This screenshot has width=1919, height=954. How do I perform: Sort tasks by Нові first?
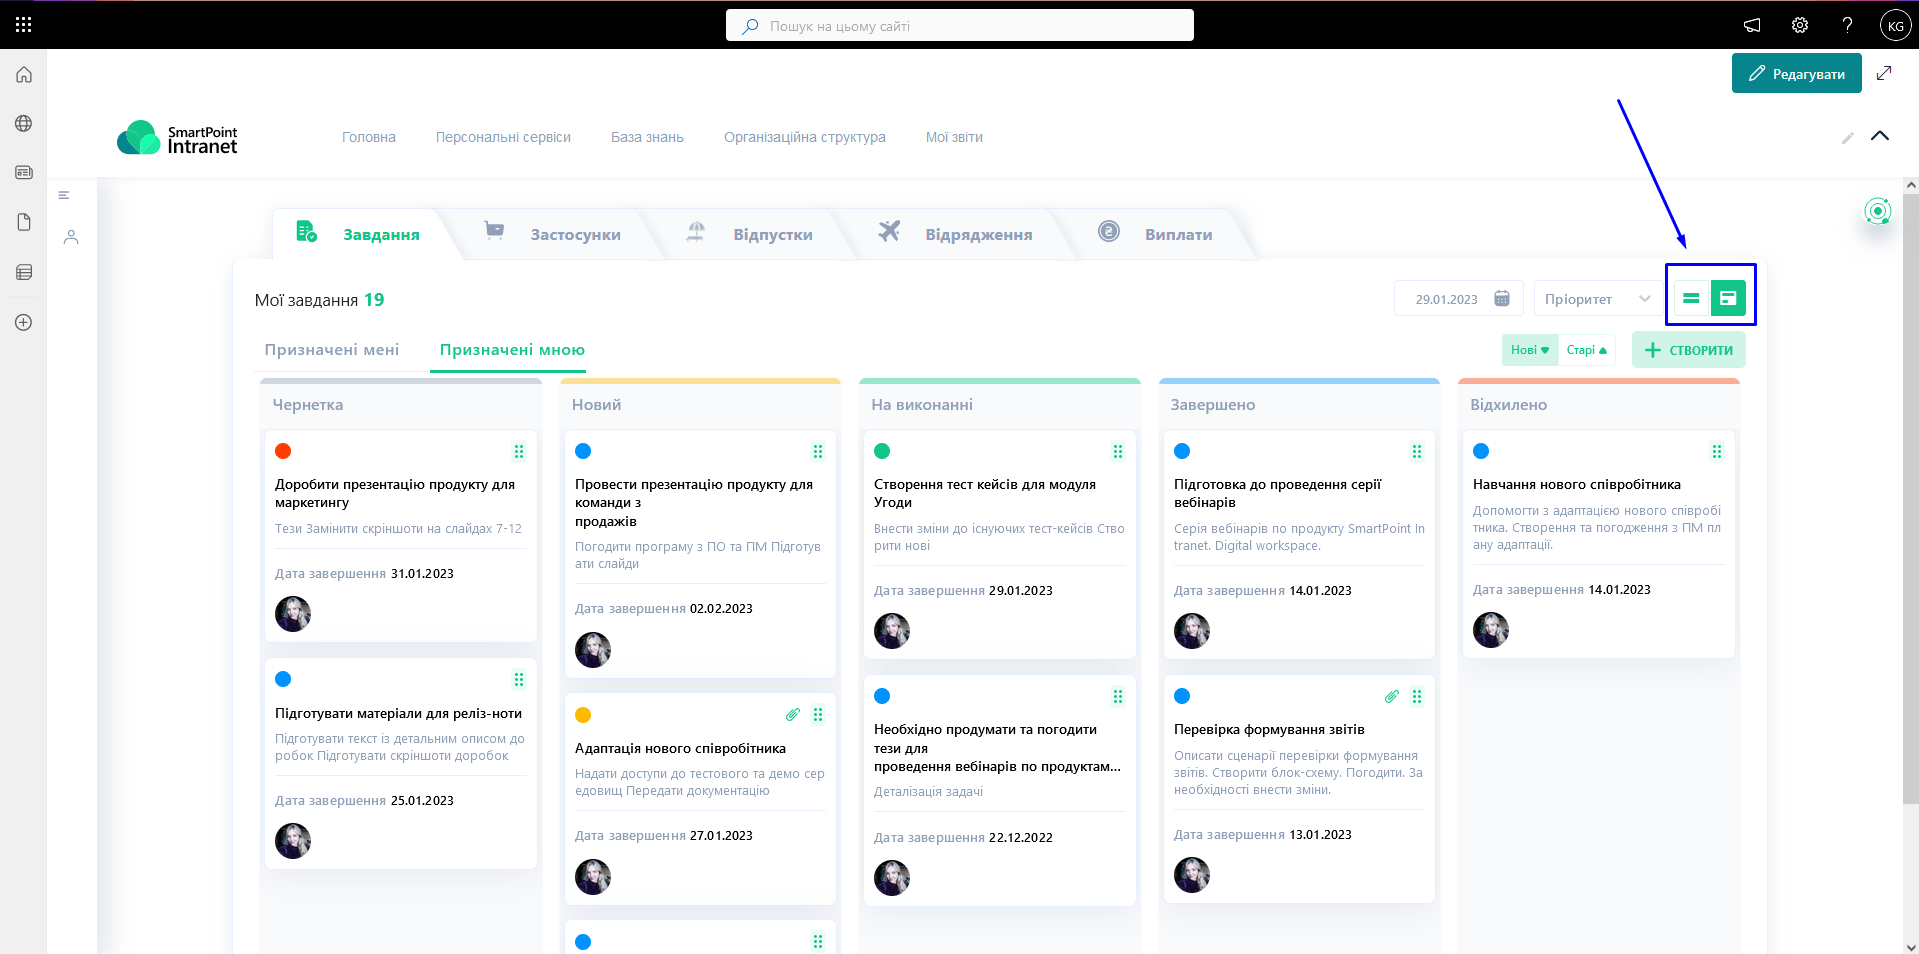[1529, 350]
